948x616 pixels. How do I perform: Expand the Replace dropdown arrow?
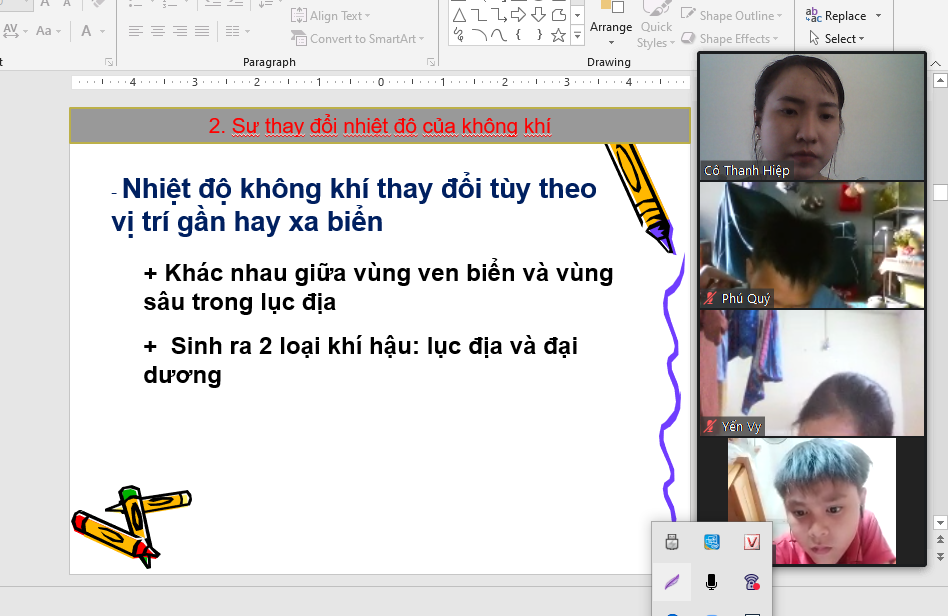pos(878,16)
